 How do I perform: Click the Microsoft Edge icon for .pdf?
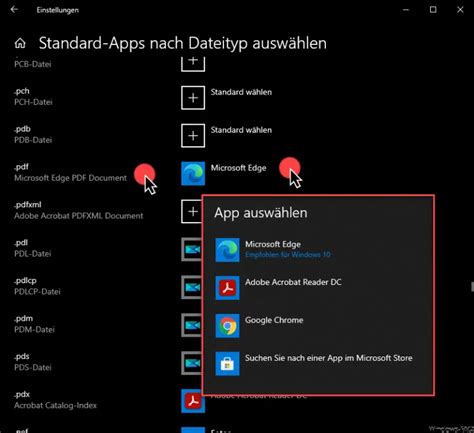(193, 173)
